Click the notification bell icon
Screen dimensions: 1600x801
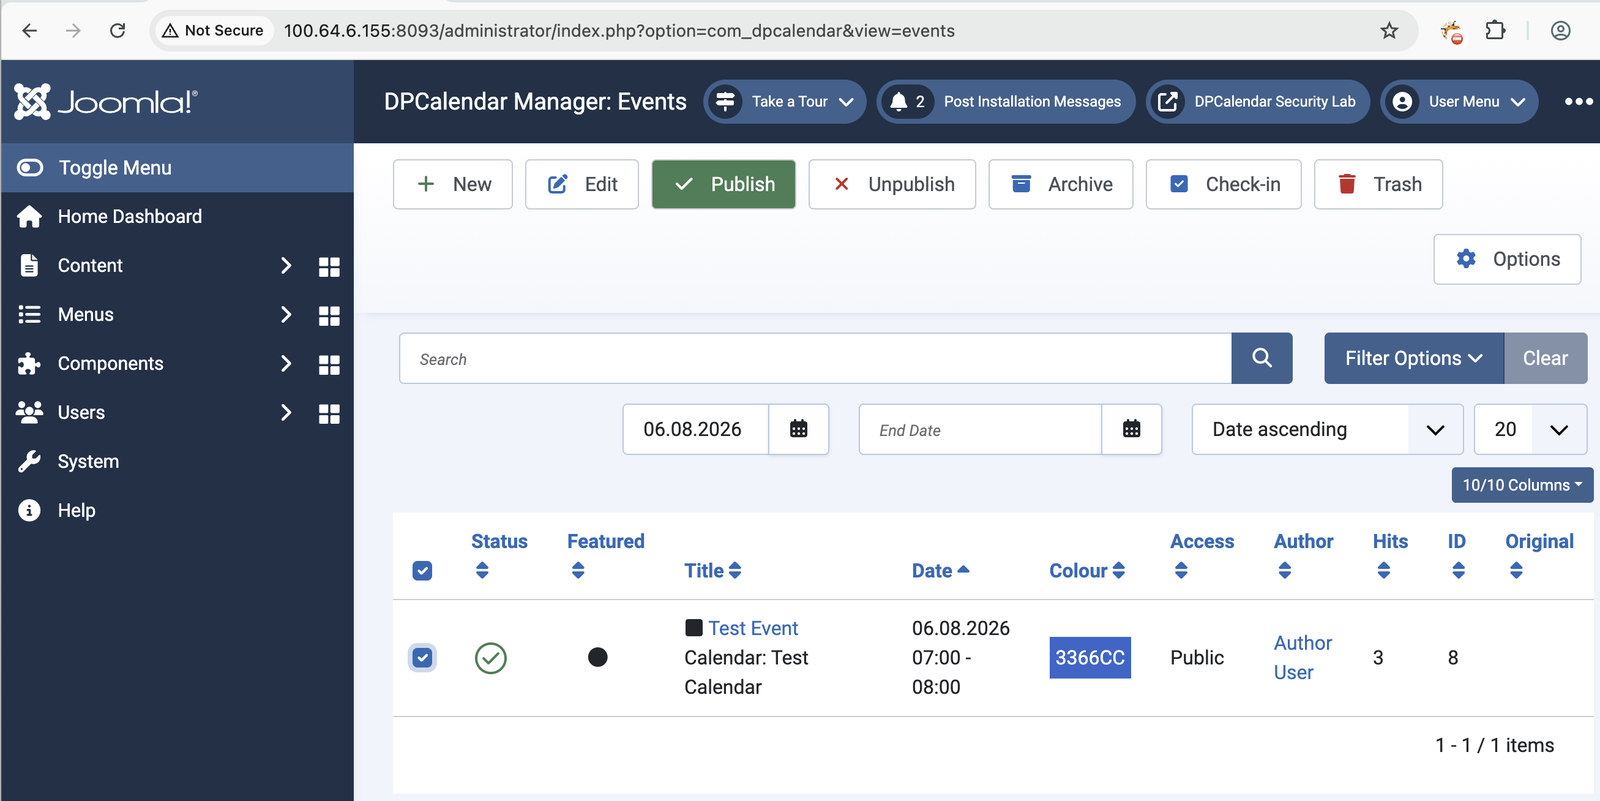pyautogui.click(x=899, y=101)
